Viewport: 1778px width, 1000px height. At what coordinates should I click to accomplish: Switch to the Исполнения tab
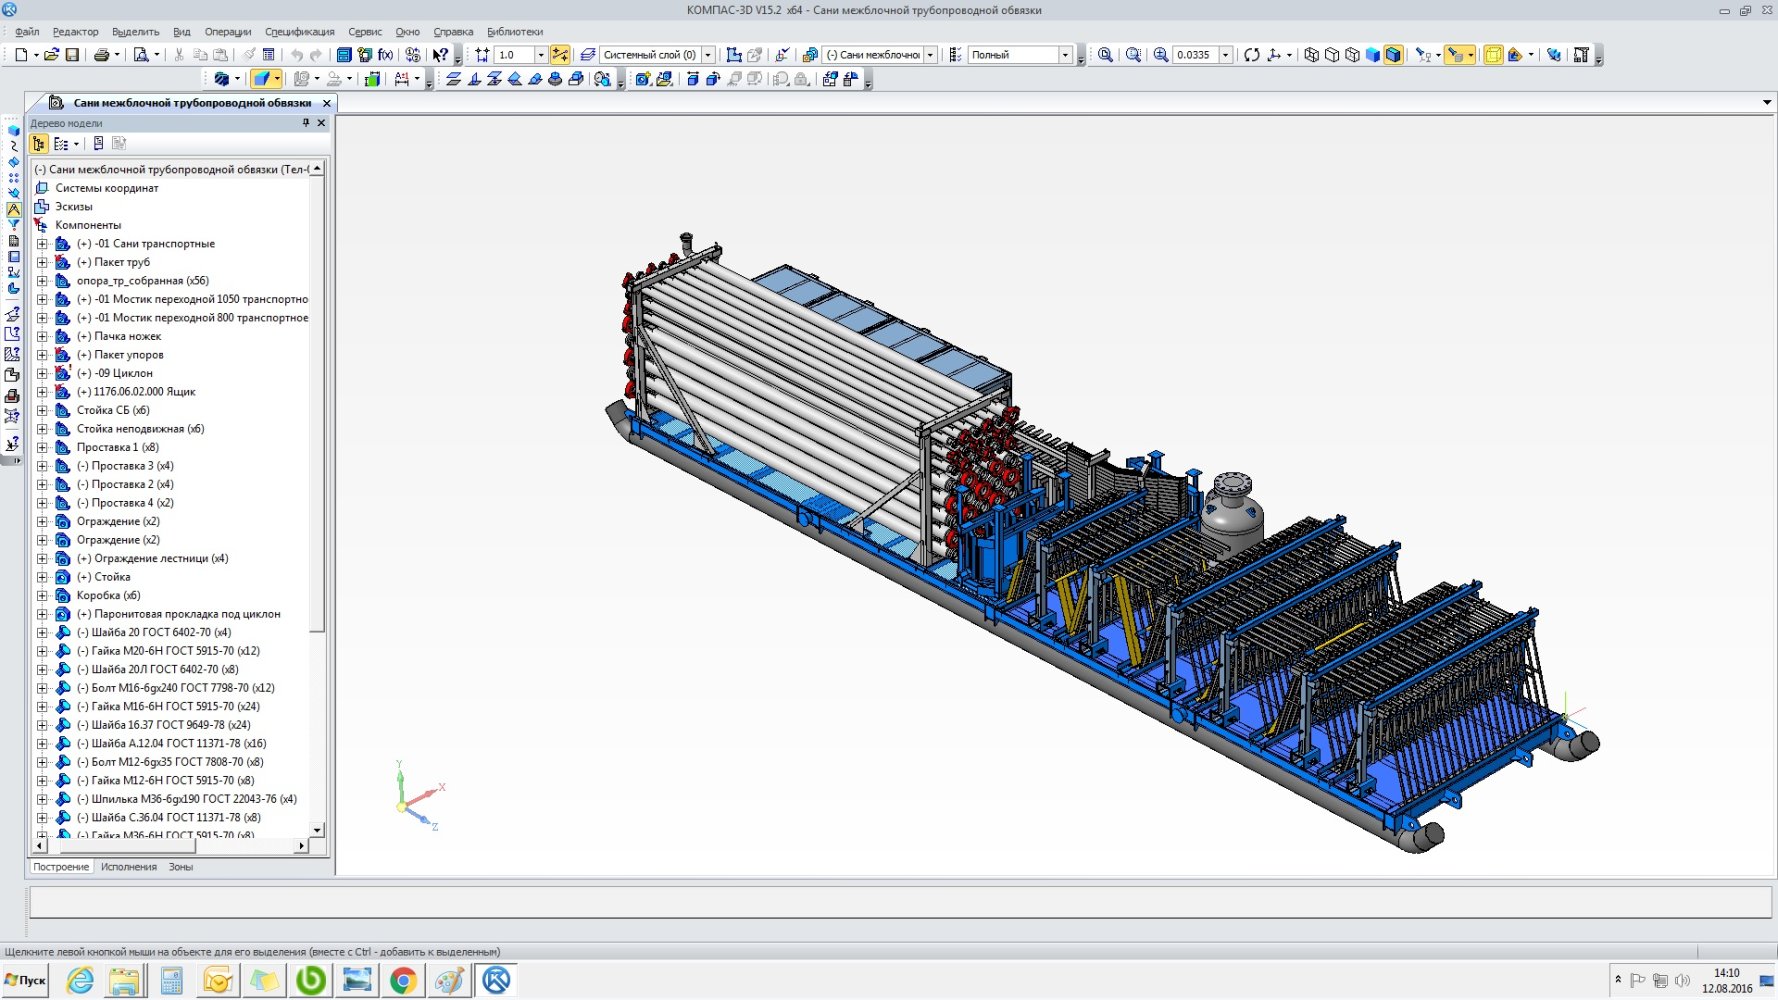pyautogui.click(x=128, y=867)
